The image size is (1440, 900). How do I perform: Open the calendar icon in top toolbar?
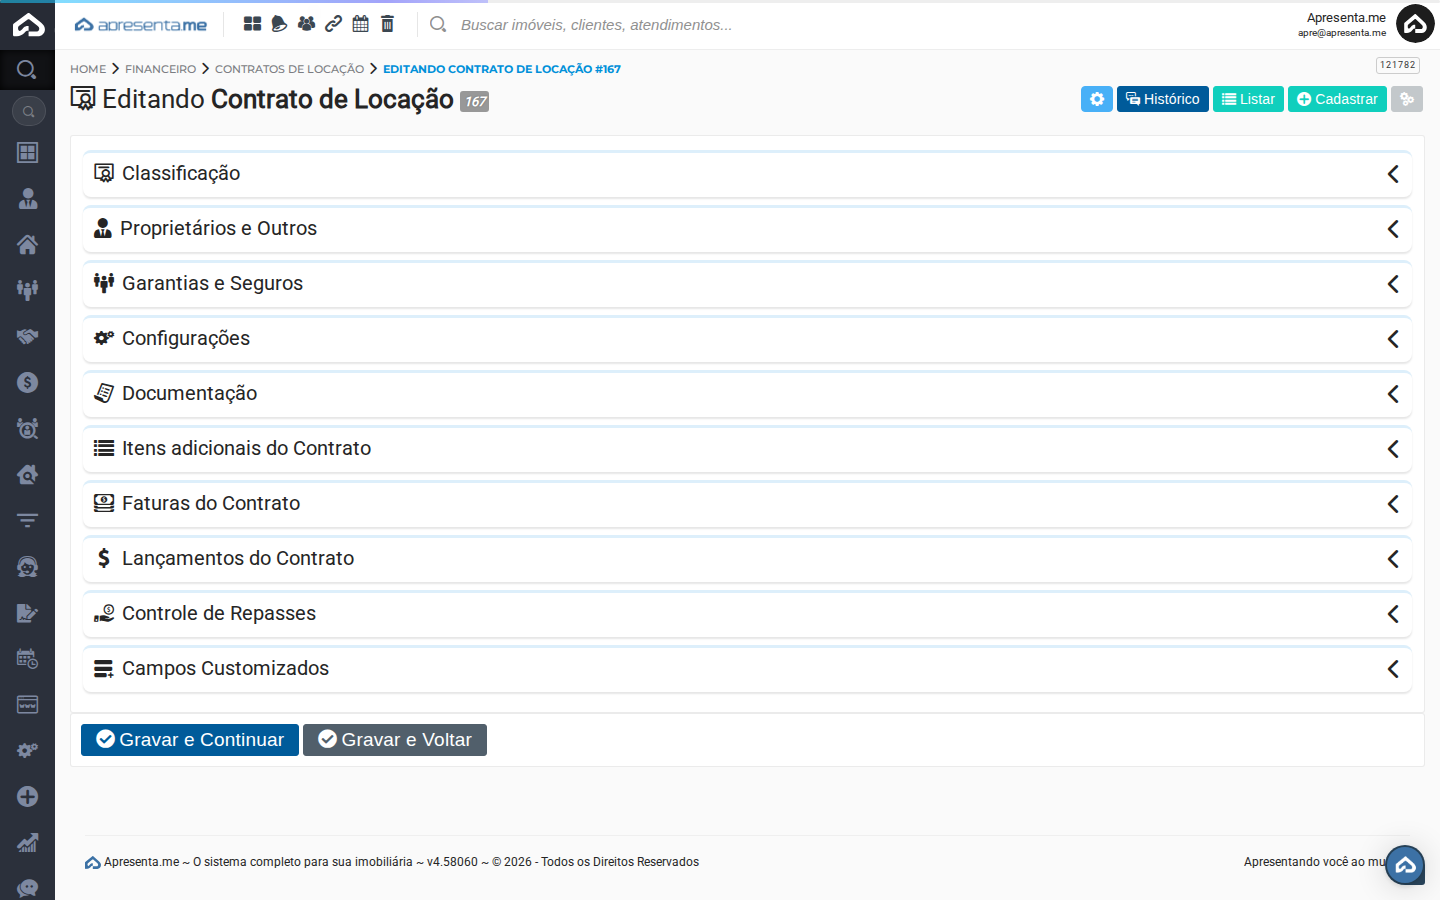pos(361,24)
